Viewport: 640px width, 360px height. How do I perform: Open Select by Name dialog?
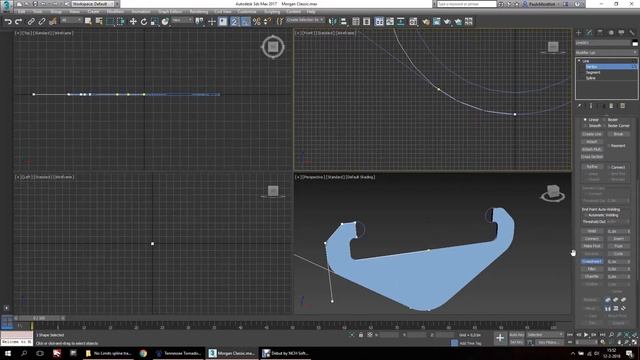coord(99,21)
